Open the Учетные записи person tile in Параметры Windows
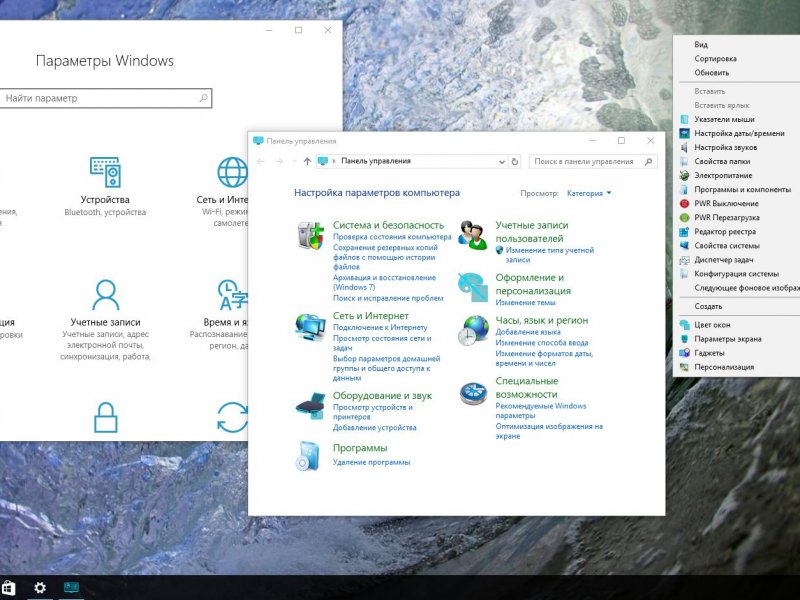Screen dimensions: 800x600 tap(105, 320)
